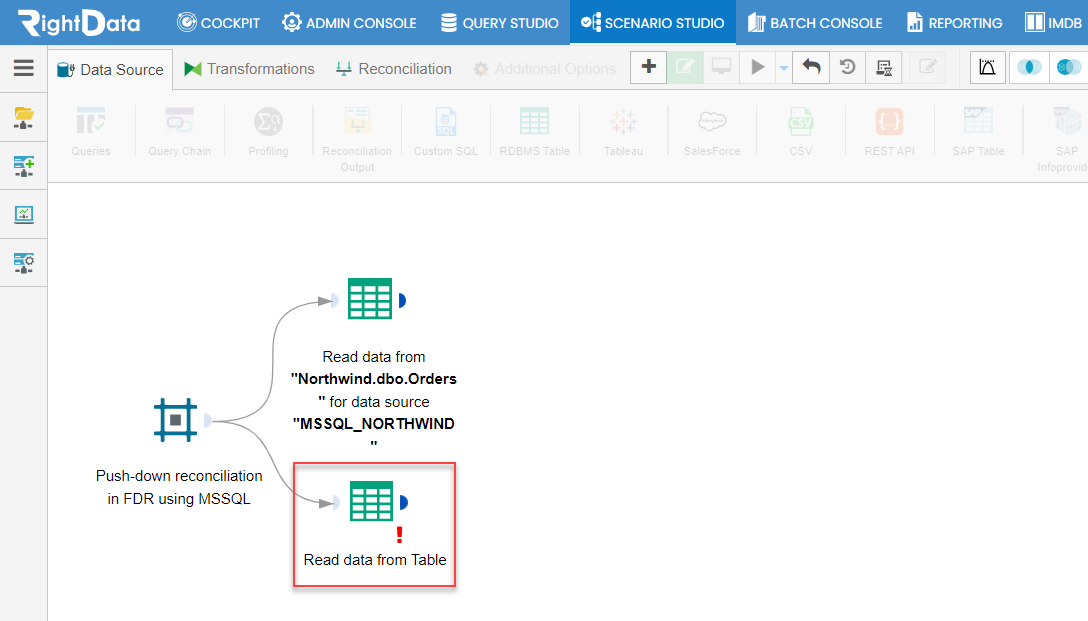Click input port of Northwind Orders node

point(335,300)
